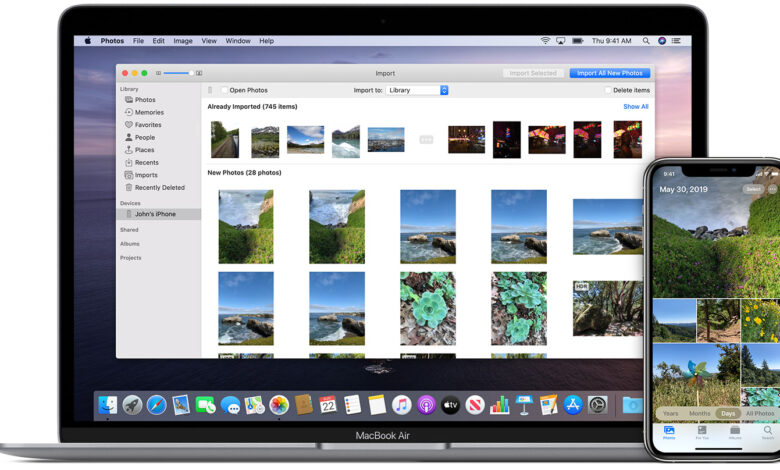Open Safari compass icon in Dock

click(x=157, y=405)
